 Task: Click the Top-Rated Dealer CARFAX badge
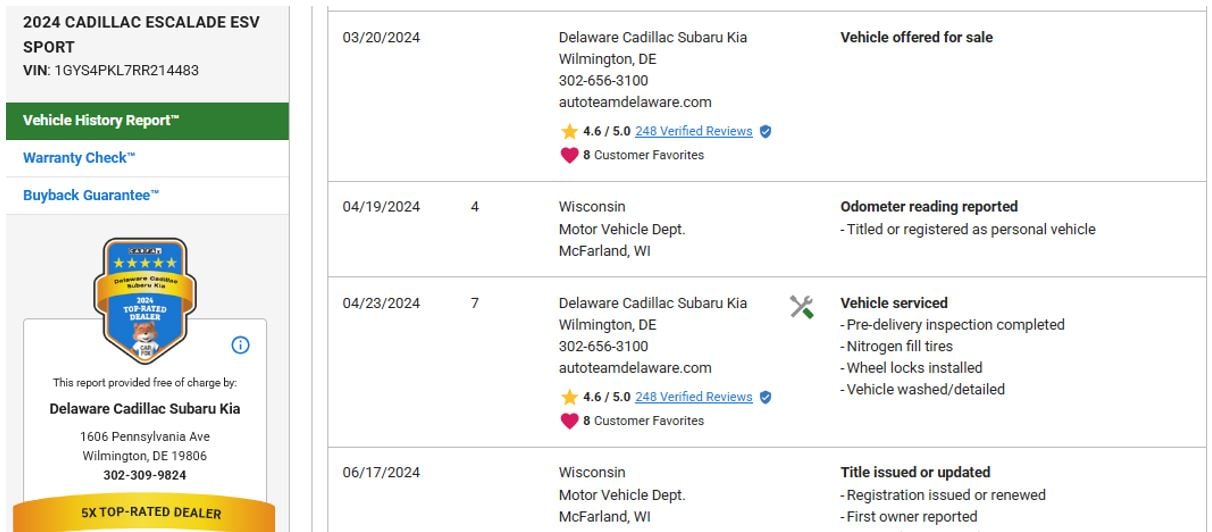point(145,300)
